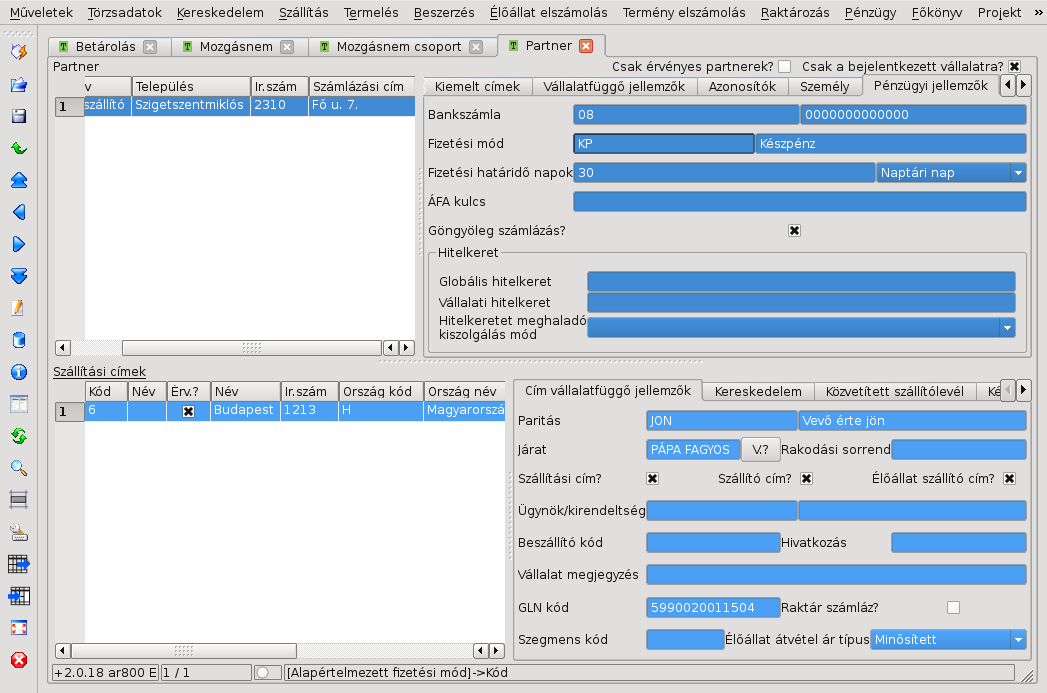Uncheck 'Göngyöleg számlázás?' checkbox
Image resolution: width=1047 pixels, height=693 pixels.
click(x=795, y=231)
